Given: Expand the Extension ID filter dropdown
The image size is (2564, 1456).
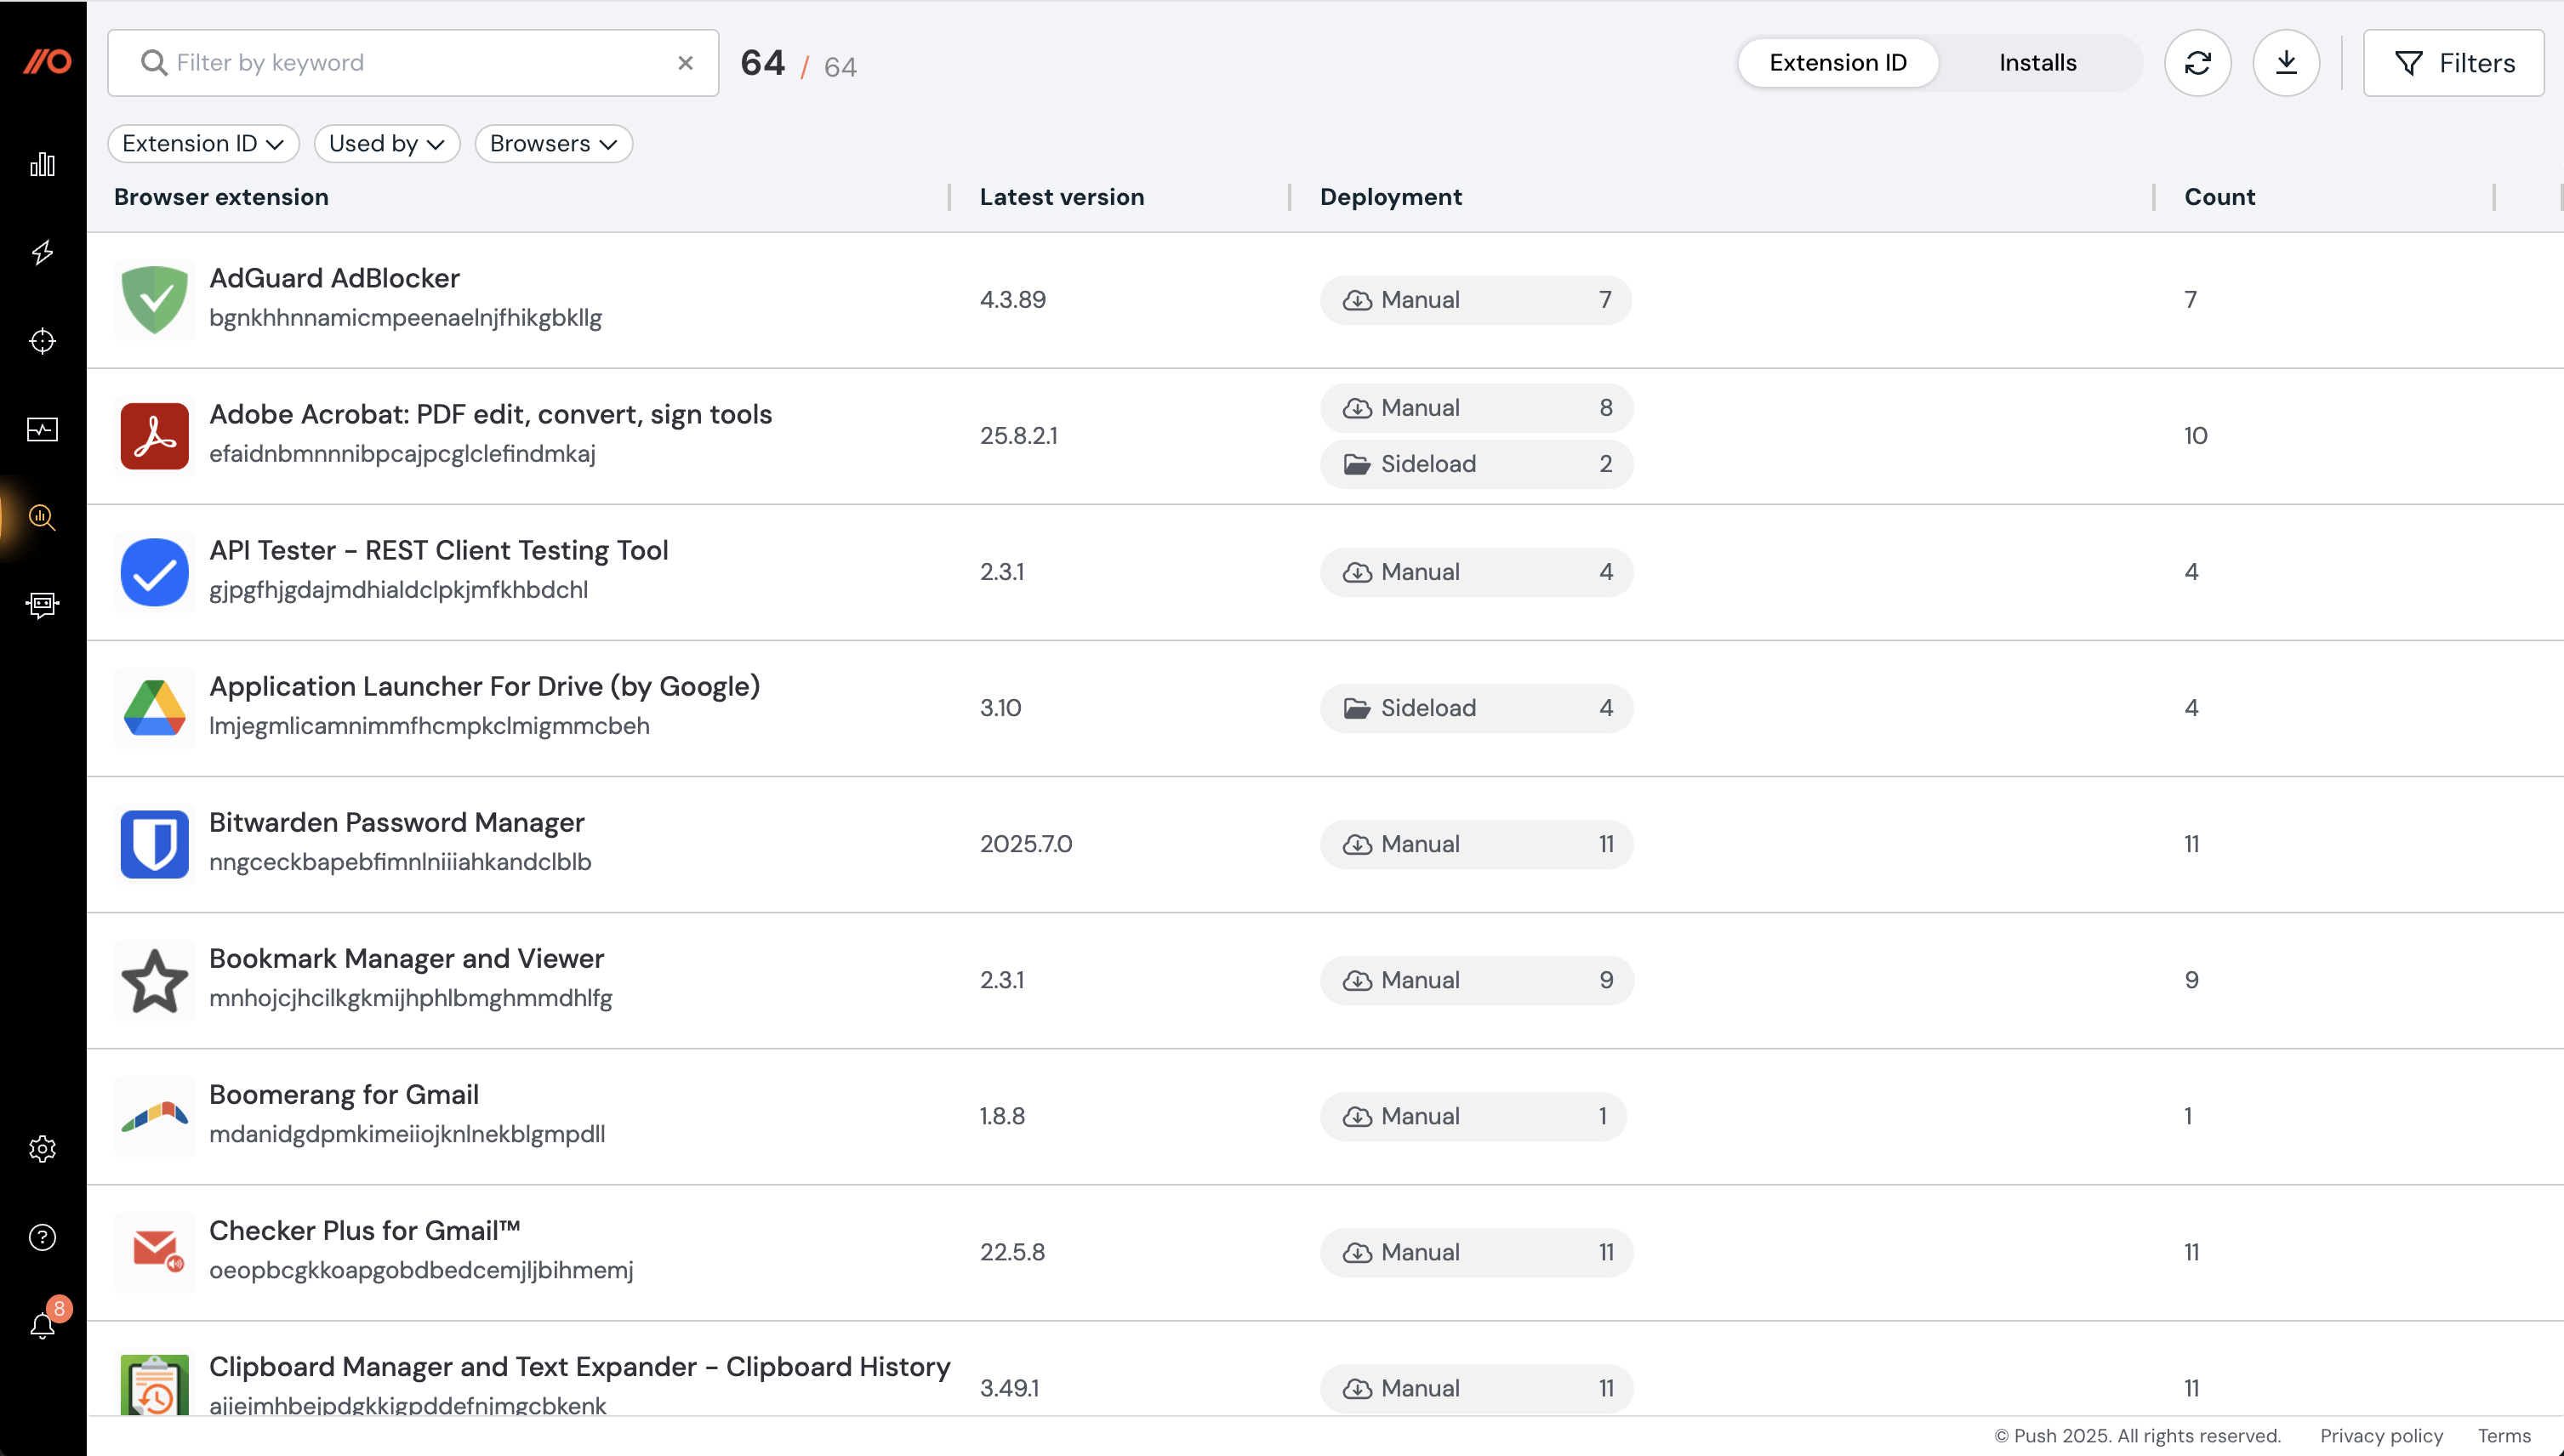Looking at the screenshot, I should (x=203, y=144).
